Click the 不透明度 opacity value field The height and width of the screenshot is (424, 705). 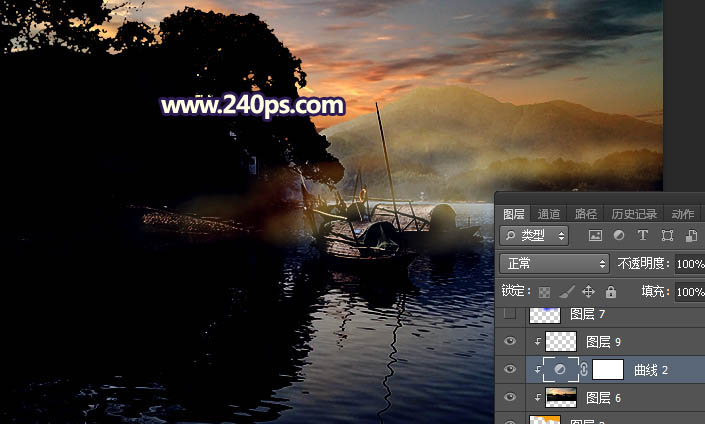pos(689,264)
